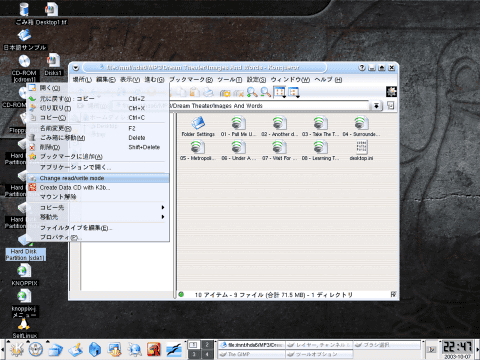Select the desktop.ini file icon
Viewport: 480px width, 360px height.
(x=361, y=150)
